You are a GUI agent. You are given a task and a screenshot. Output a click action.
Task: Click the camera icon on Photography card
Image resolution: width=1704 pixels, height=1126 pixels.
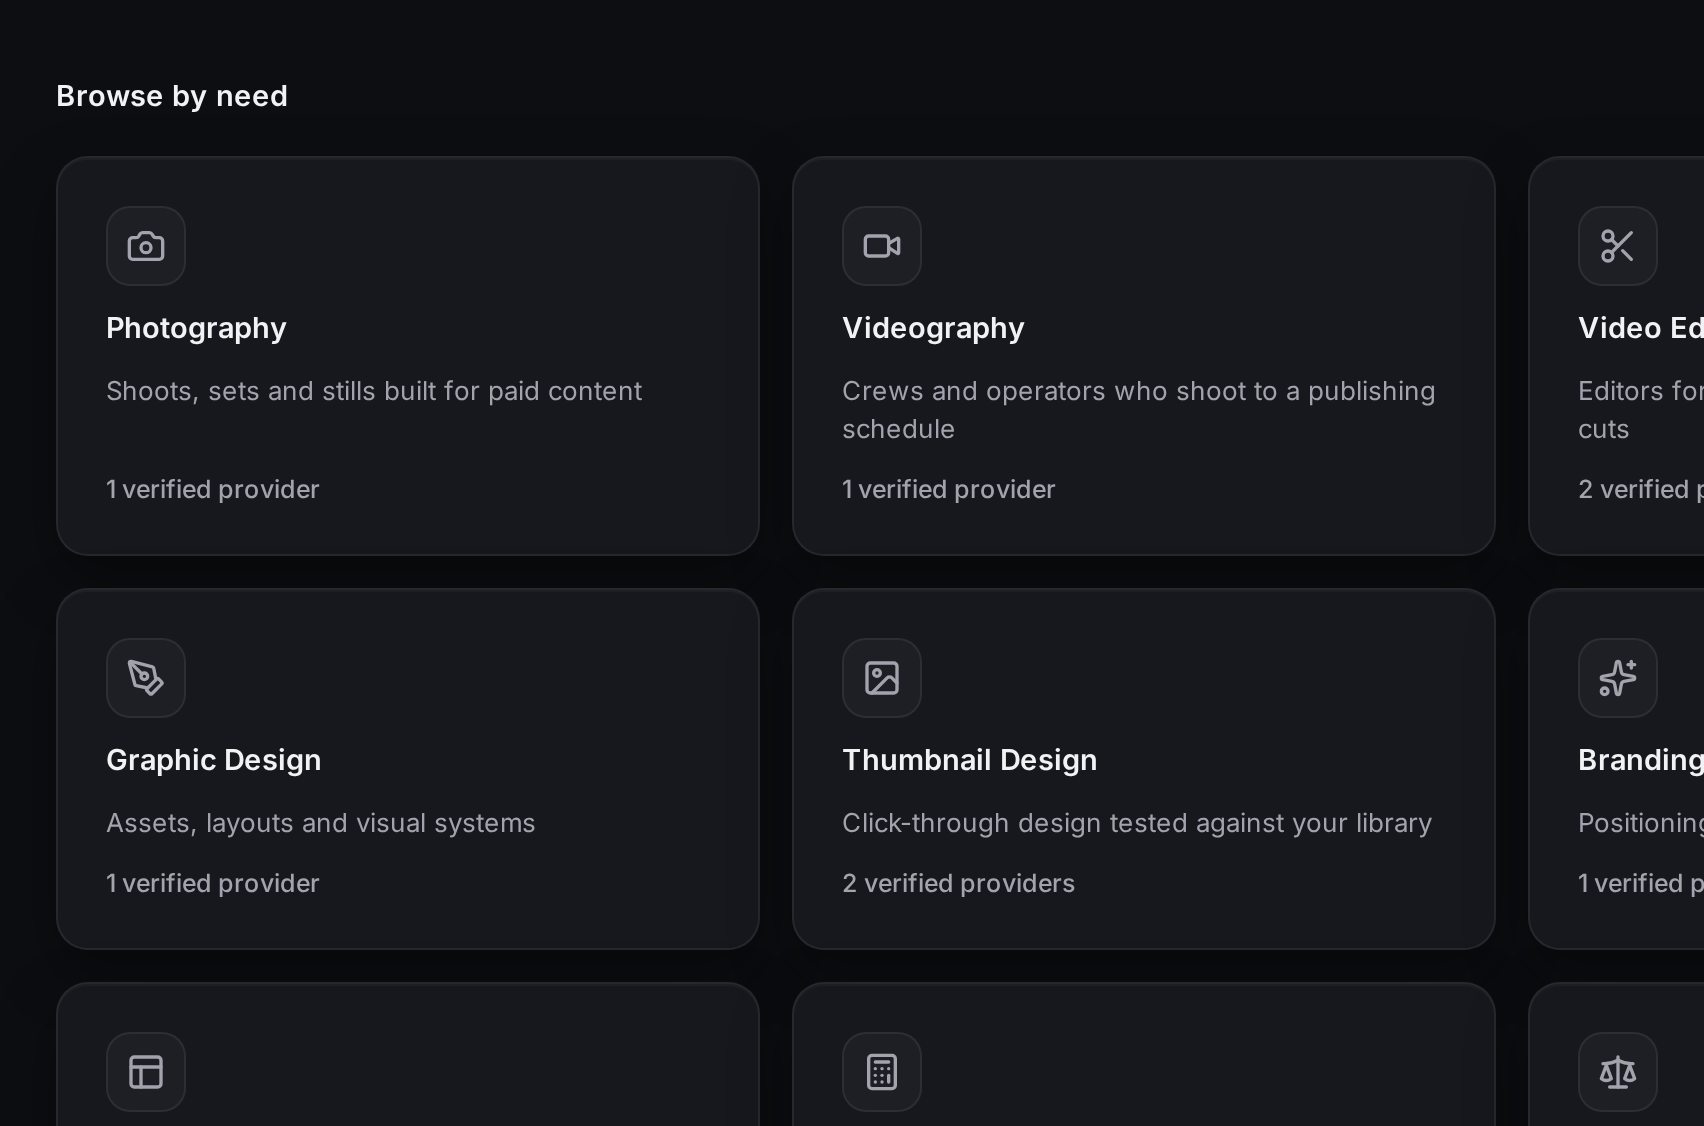click(x=146, y=246)
